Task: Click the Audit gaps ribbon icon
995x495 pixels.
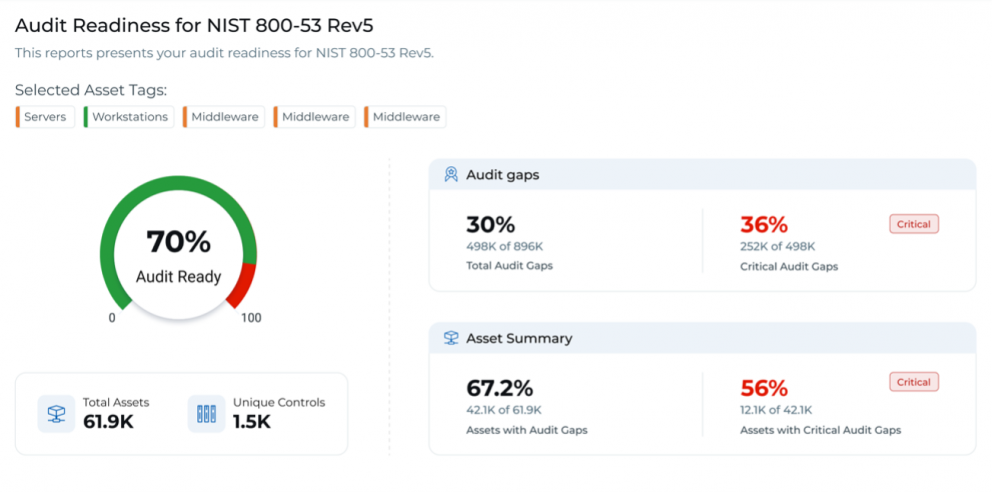Action: click(451, 175)
